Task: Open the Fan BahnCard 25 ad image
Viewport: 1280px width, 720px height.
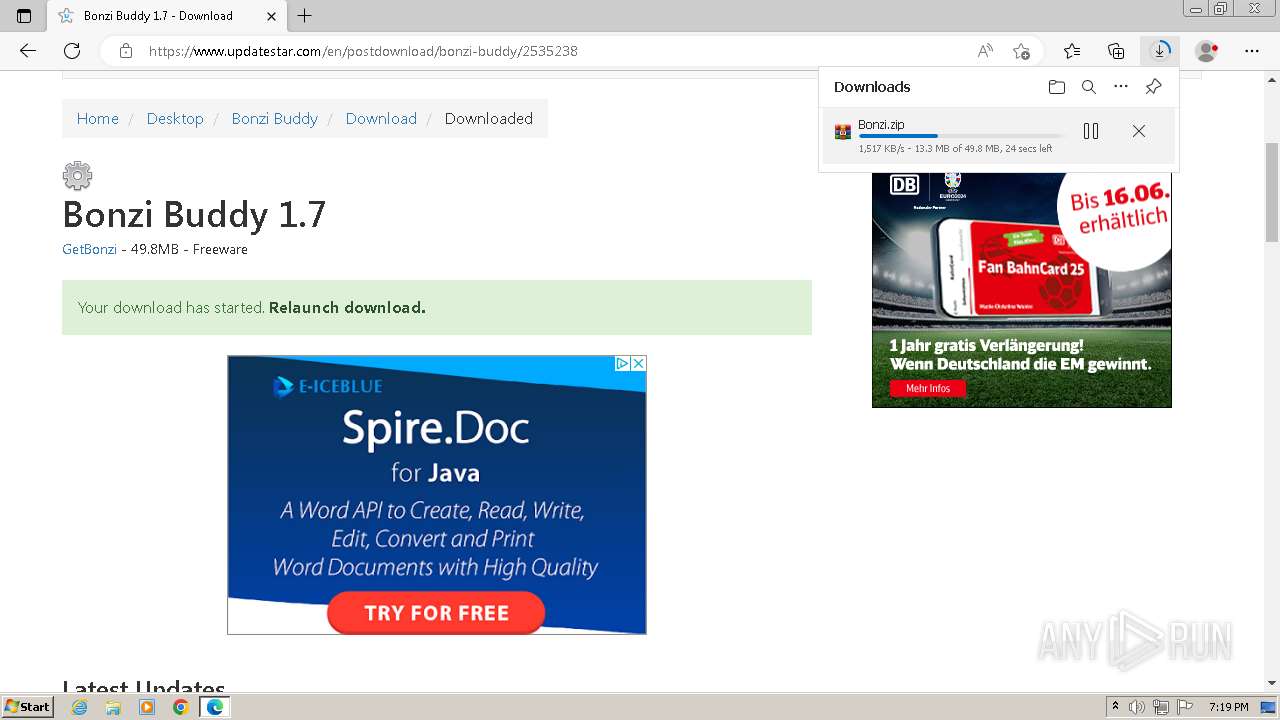Action: coord(1021,290)
